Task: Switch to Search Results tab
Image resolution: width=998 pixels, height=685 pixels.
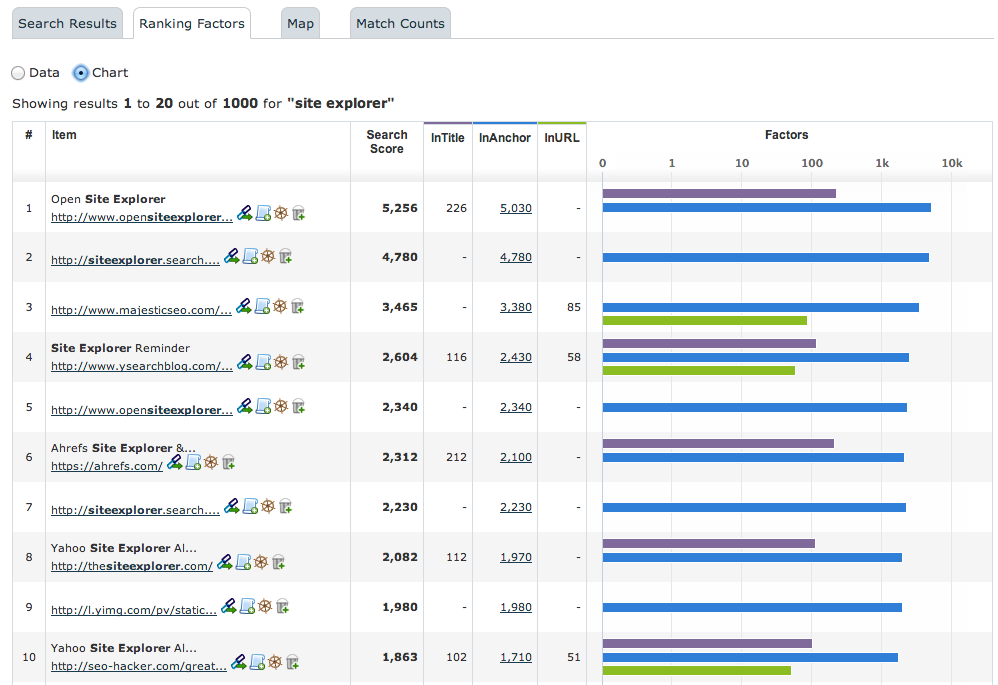Action: point(67,24)
